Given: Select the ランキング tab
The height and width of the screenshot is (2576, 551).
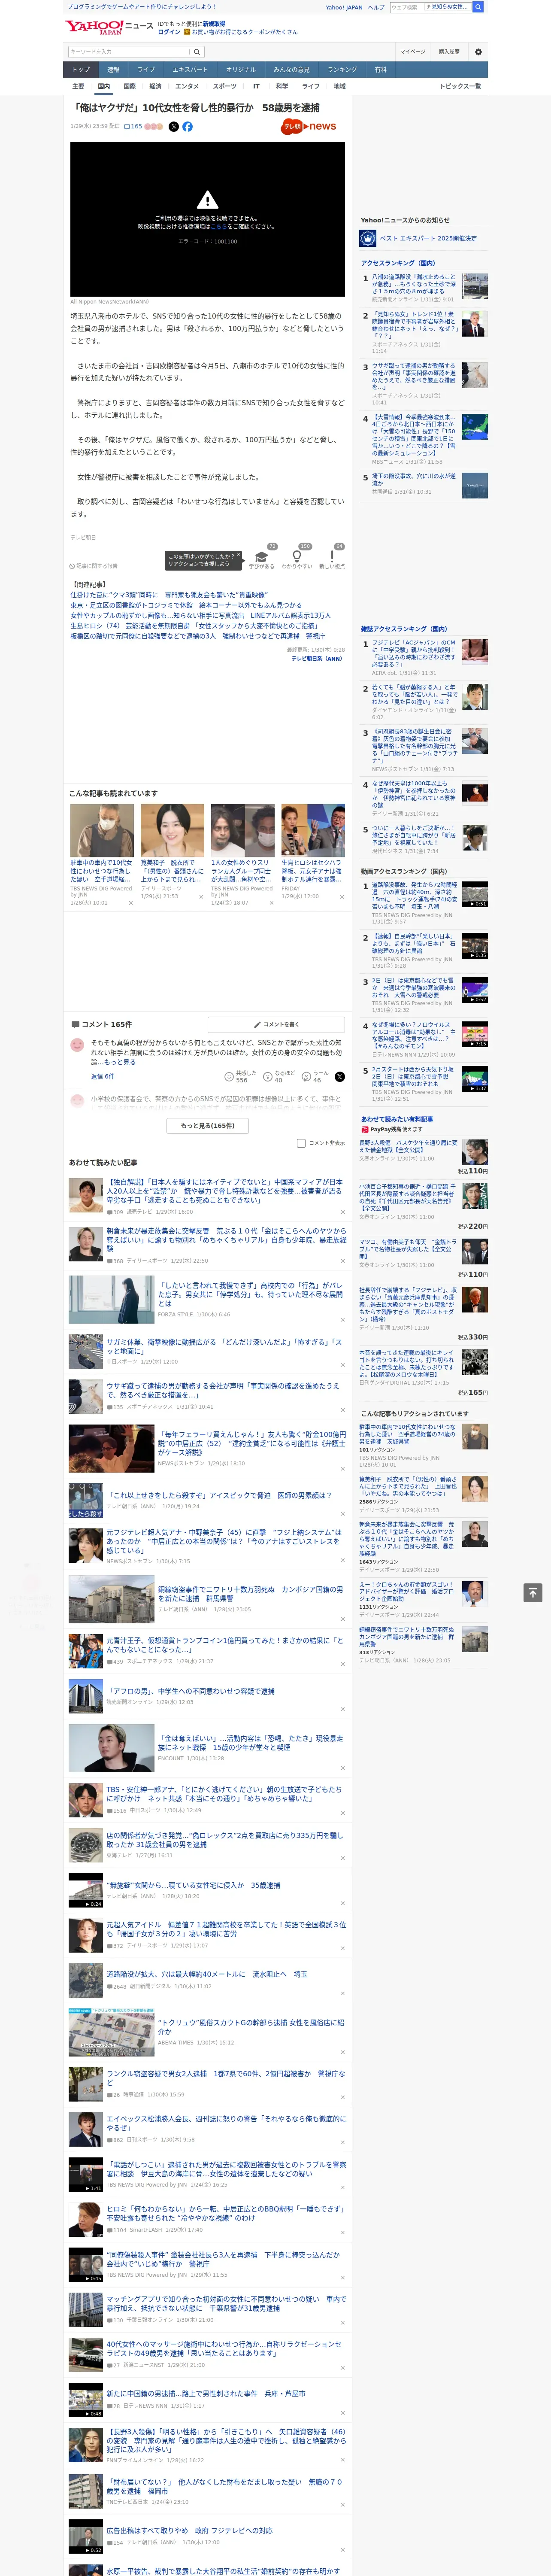Looking at the screenshot, I should click(x=342, y=70).
